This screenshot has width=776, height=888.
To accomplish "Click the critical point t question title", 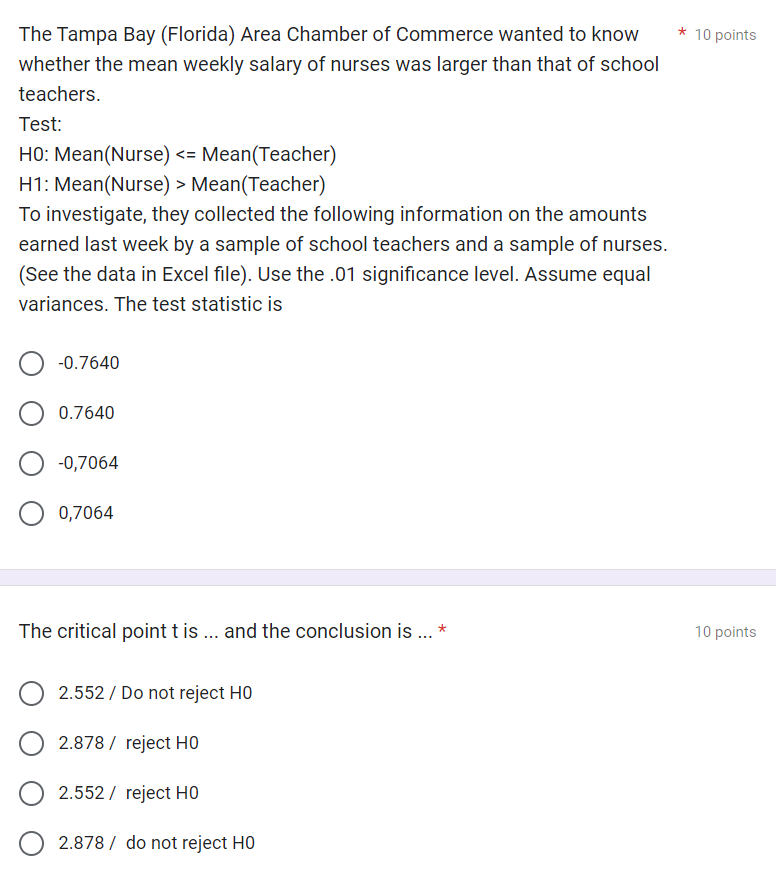I will point(225,631).
